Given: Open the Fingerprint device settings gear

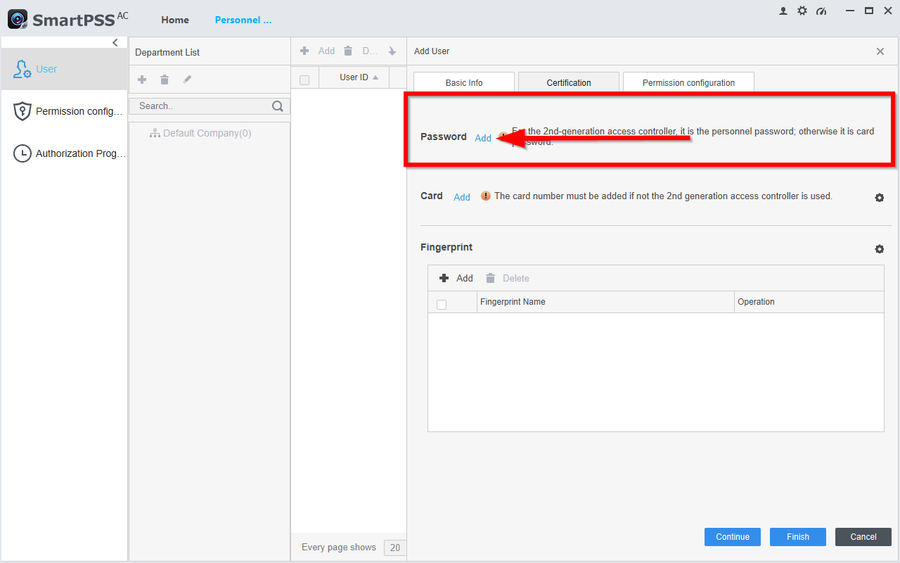Looking at the screenshot, I should 879,249.
